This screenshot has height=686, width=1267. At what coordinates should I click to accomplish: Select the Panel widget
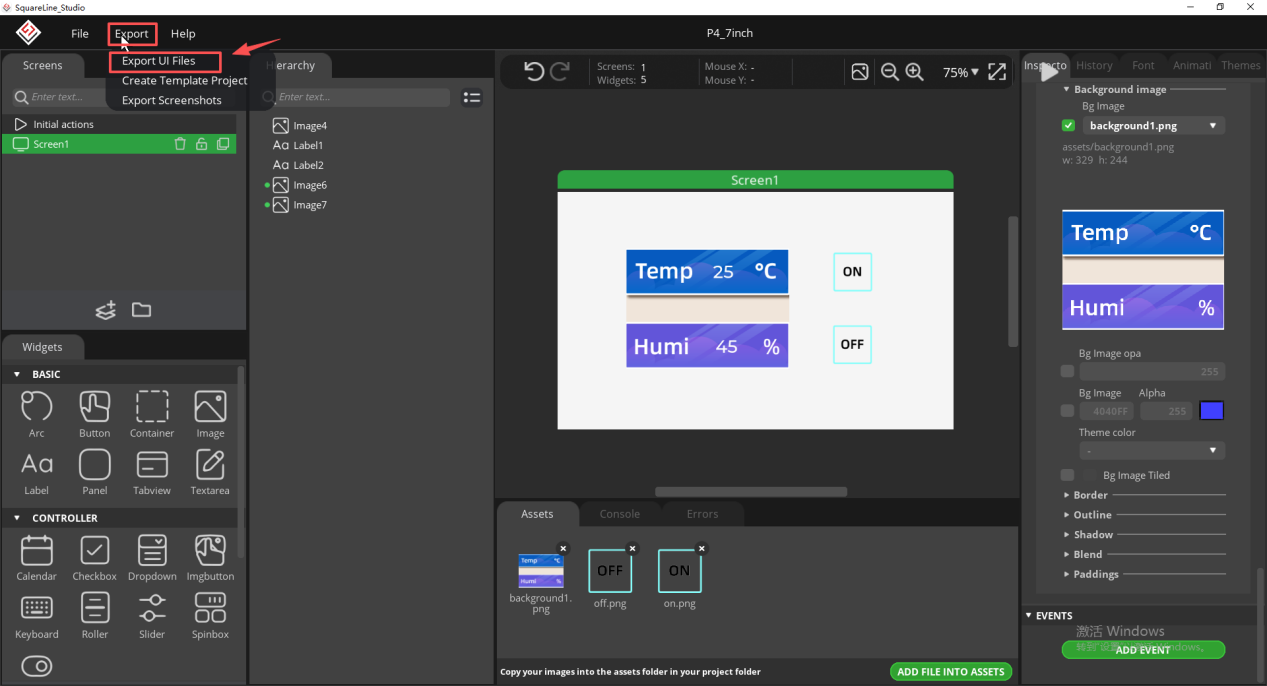95,471
